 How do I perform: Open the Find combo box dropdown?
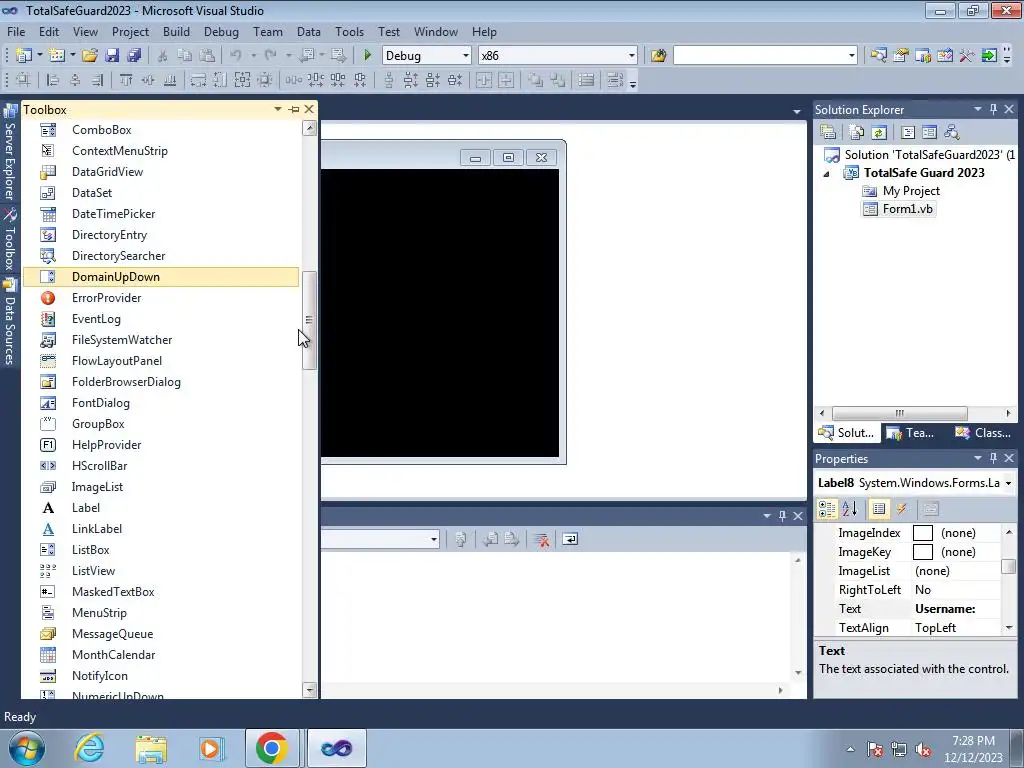(851, 56)
